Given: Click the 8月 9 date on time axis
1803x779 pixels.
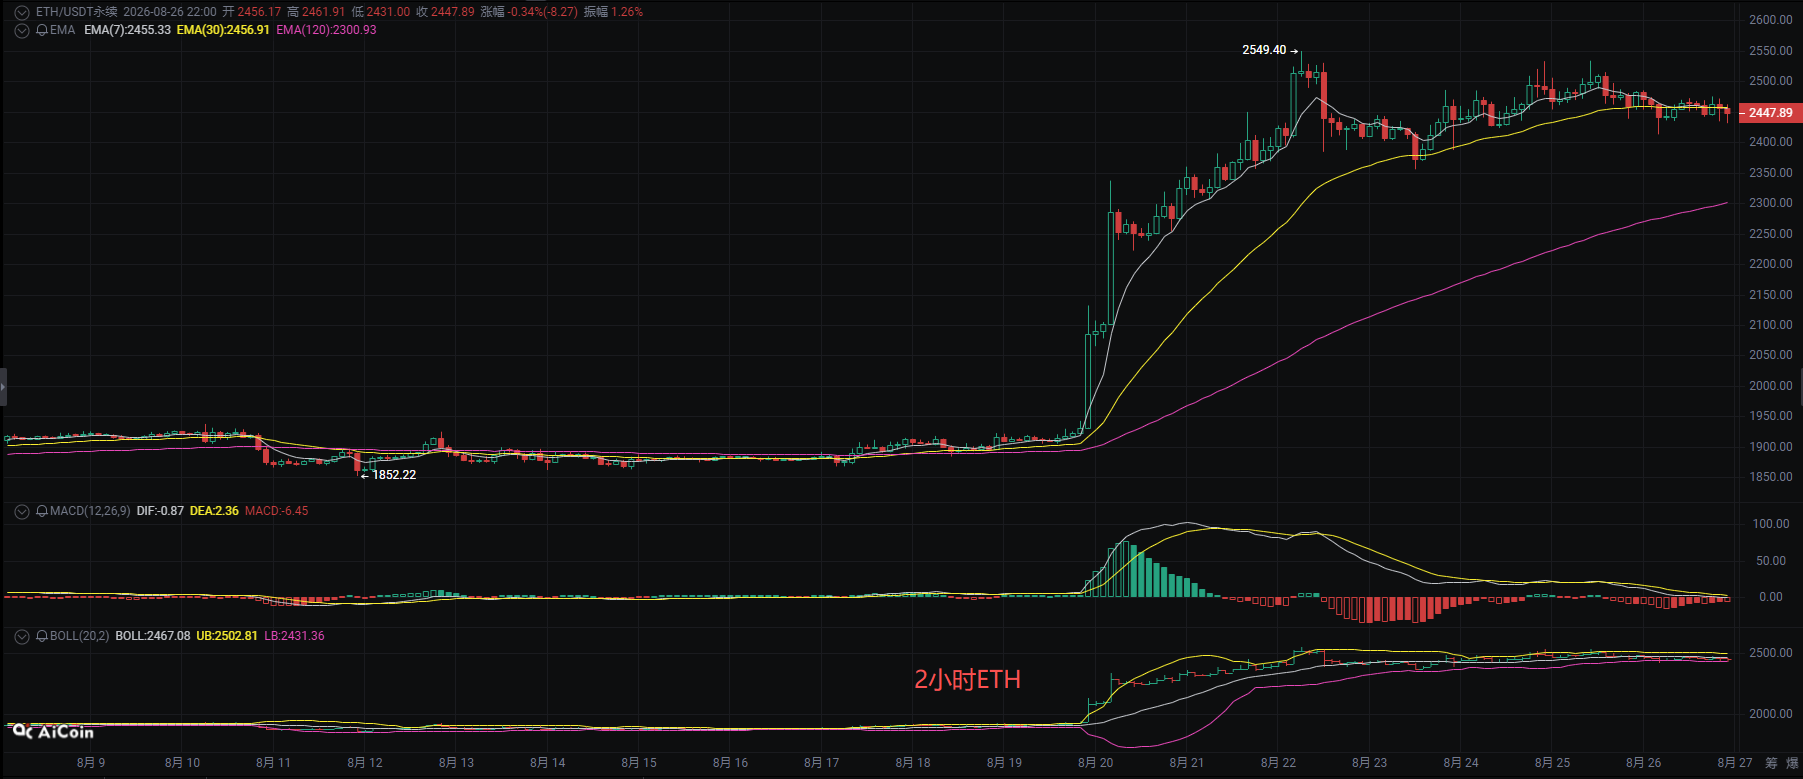Looking at the screenshot, I should (x=91, y=763).
